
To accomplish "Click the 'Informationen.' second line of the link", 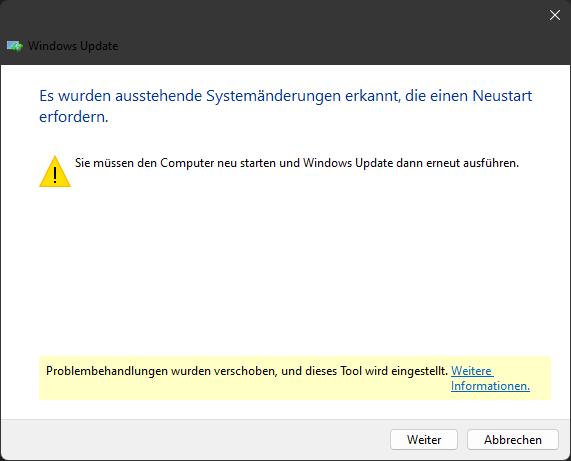I will 490,386.
